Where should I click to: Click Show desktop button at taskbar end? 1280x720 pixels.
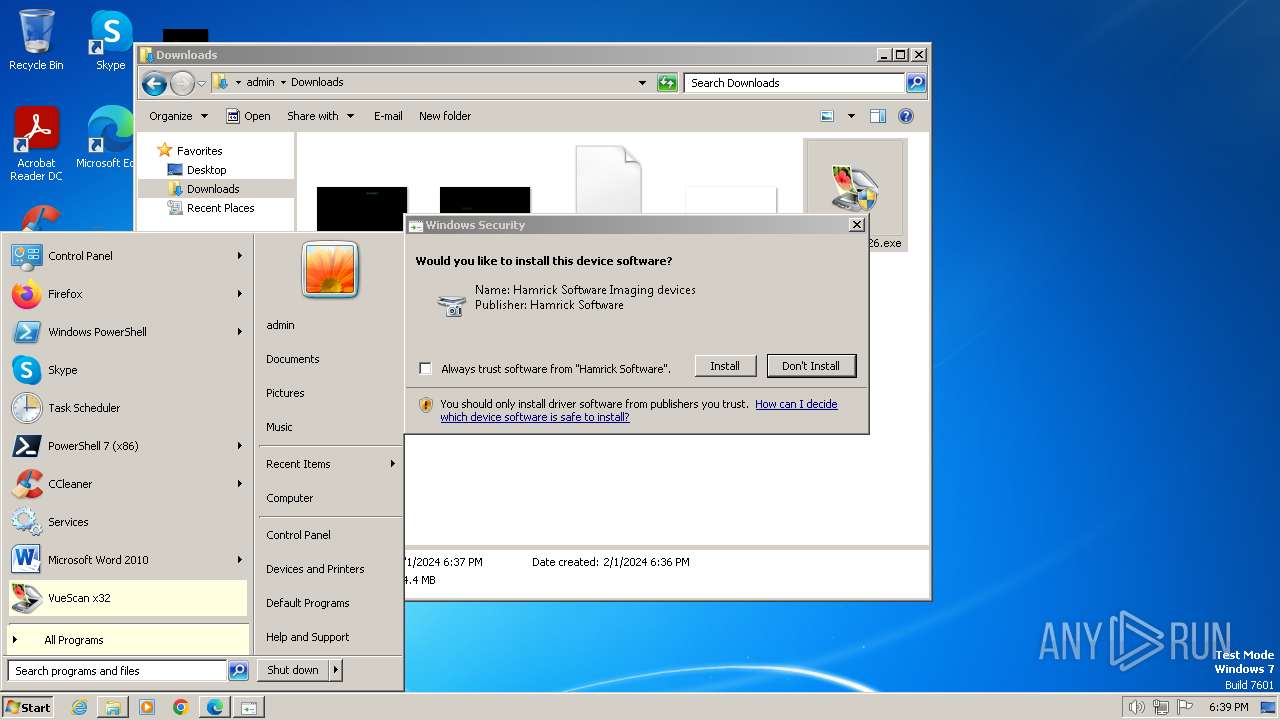[1269, 707]
